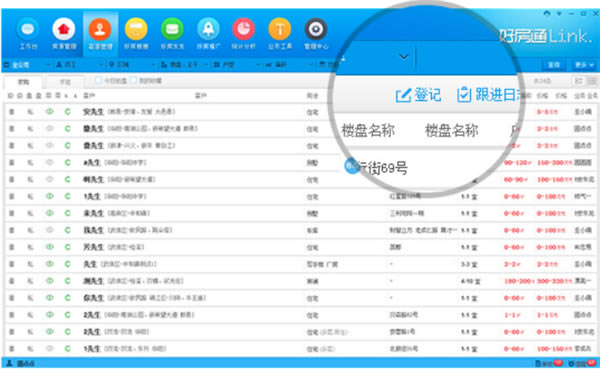Select the red 180-200 area value
Screen dimensions: 600x369
(518, 281)
